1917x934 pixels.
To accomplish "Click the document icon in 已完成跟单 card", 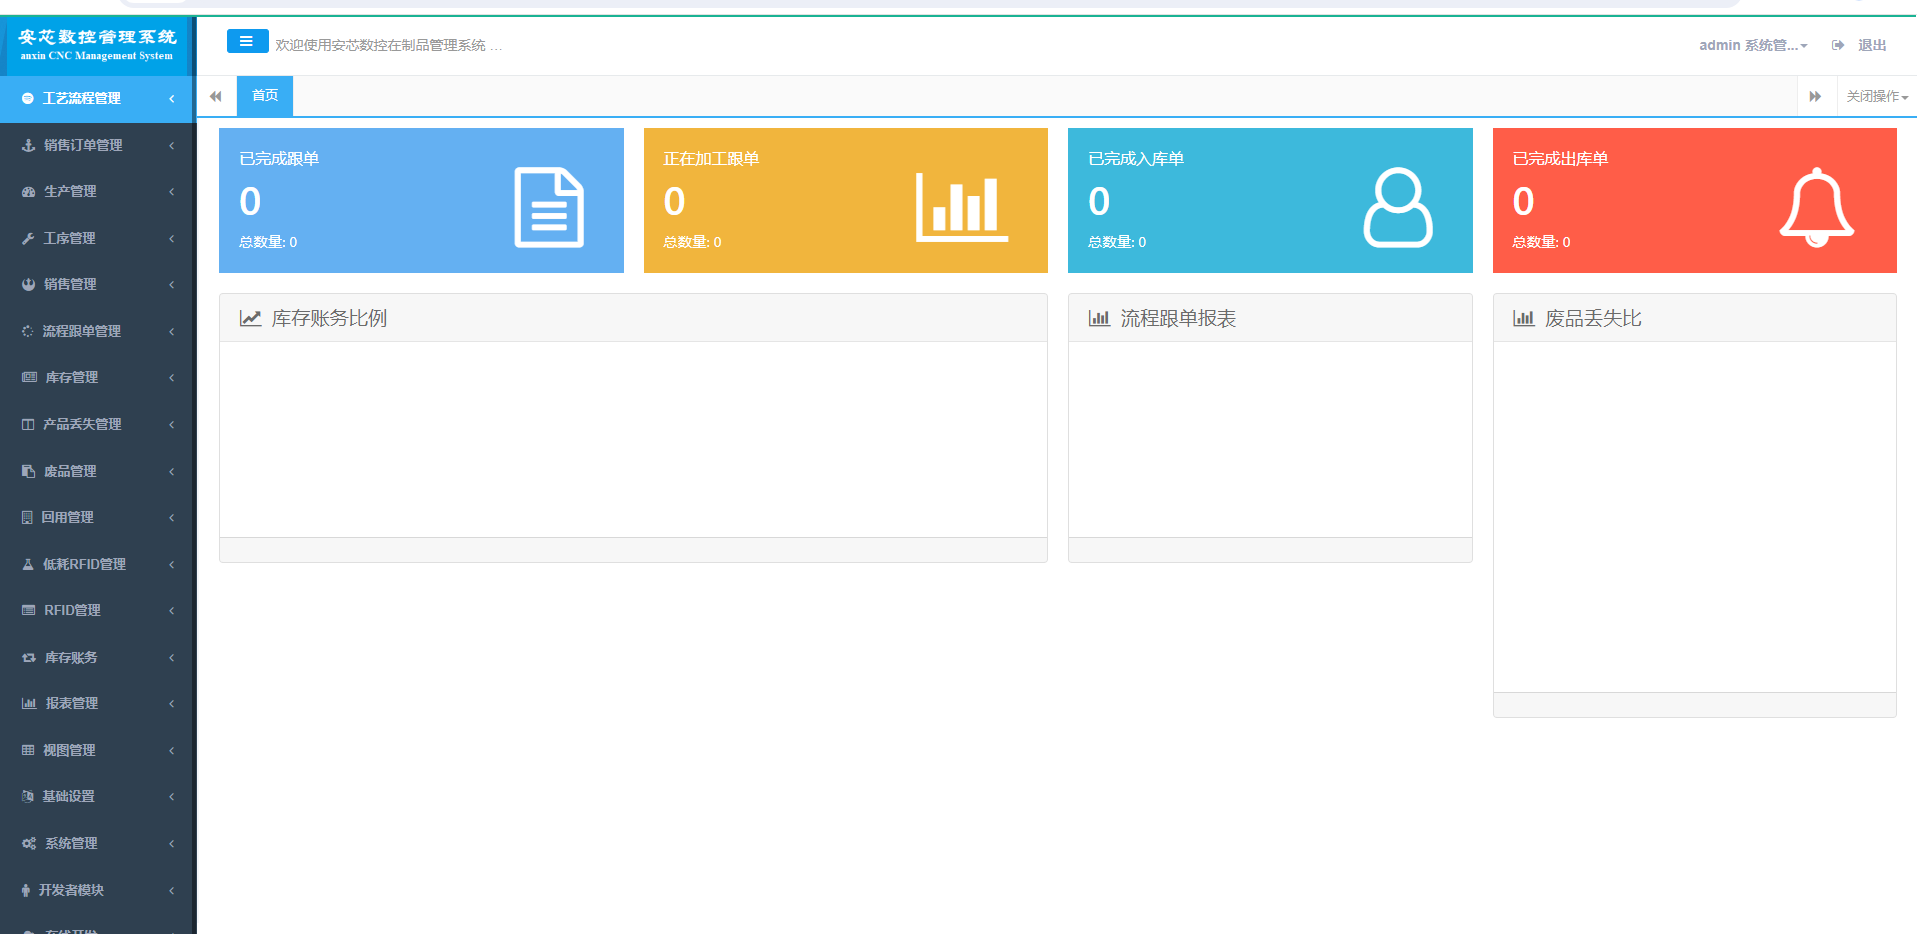I will point(549,207).
